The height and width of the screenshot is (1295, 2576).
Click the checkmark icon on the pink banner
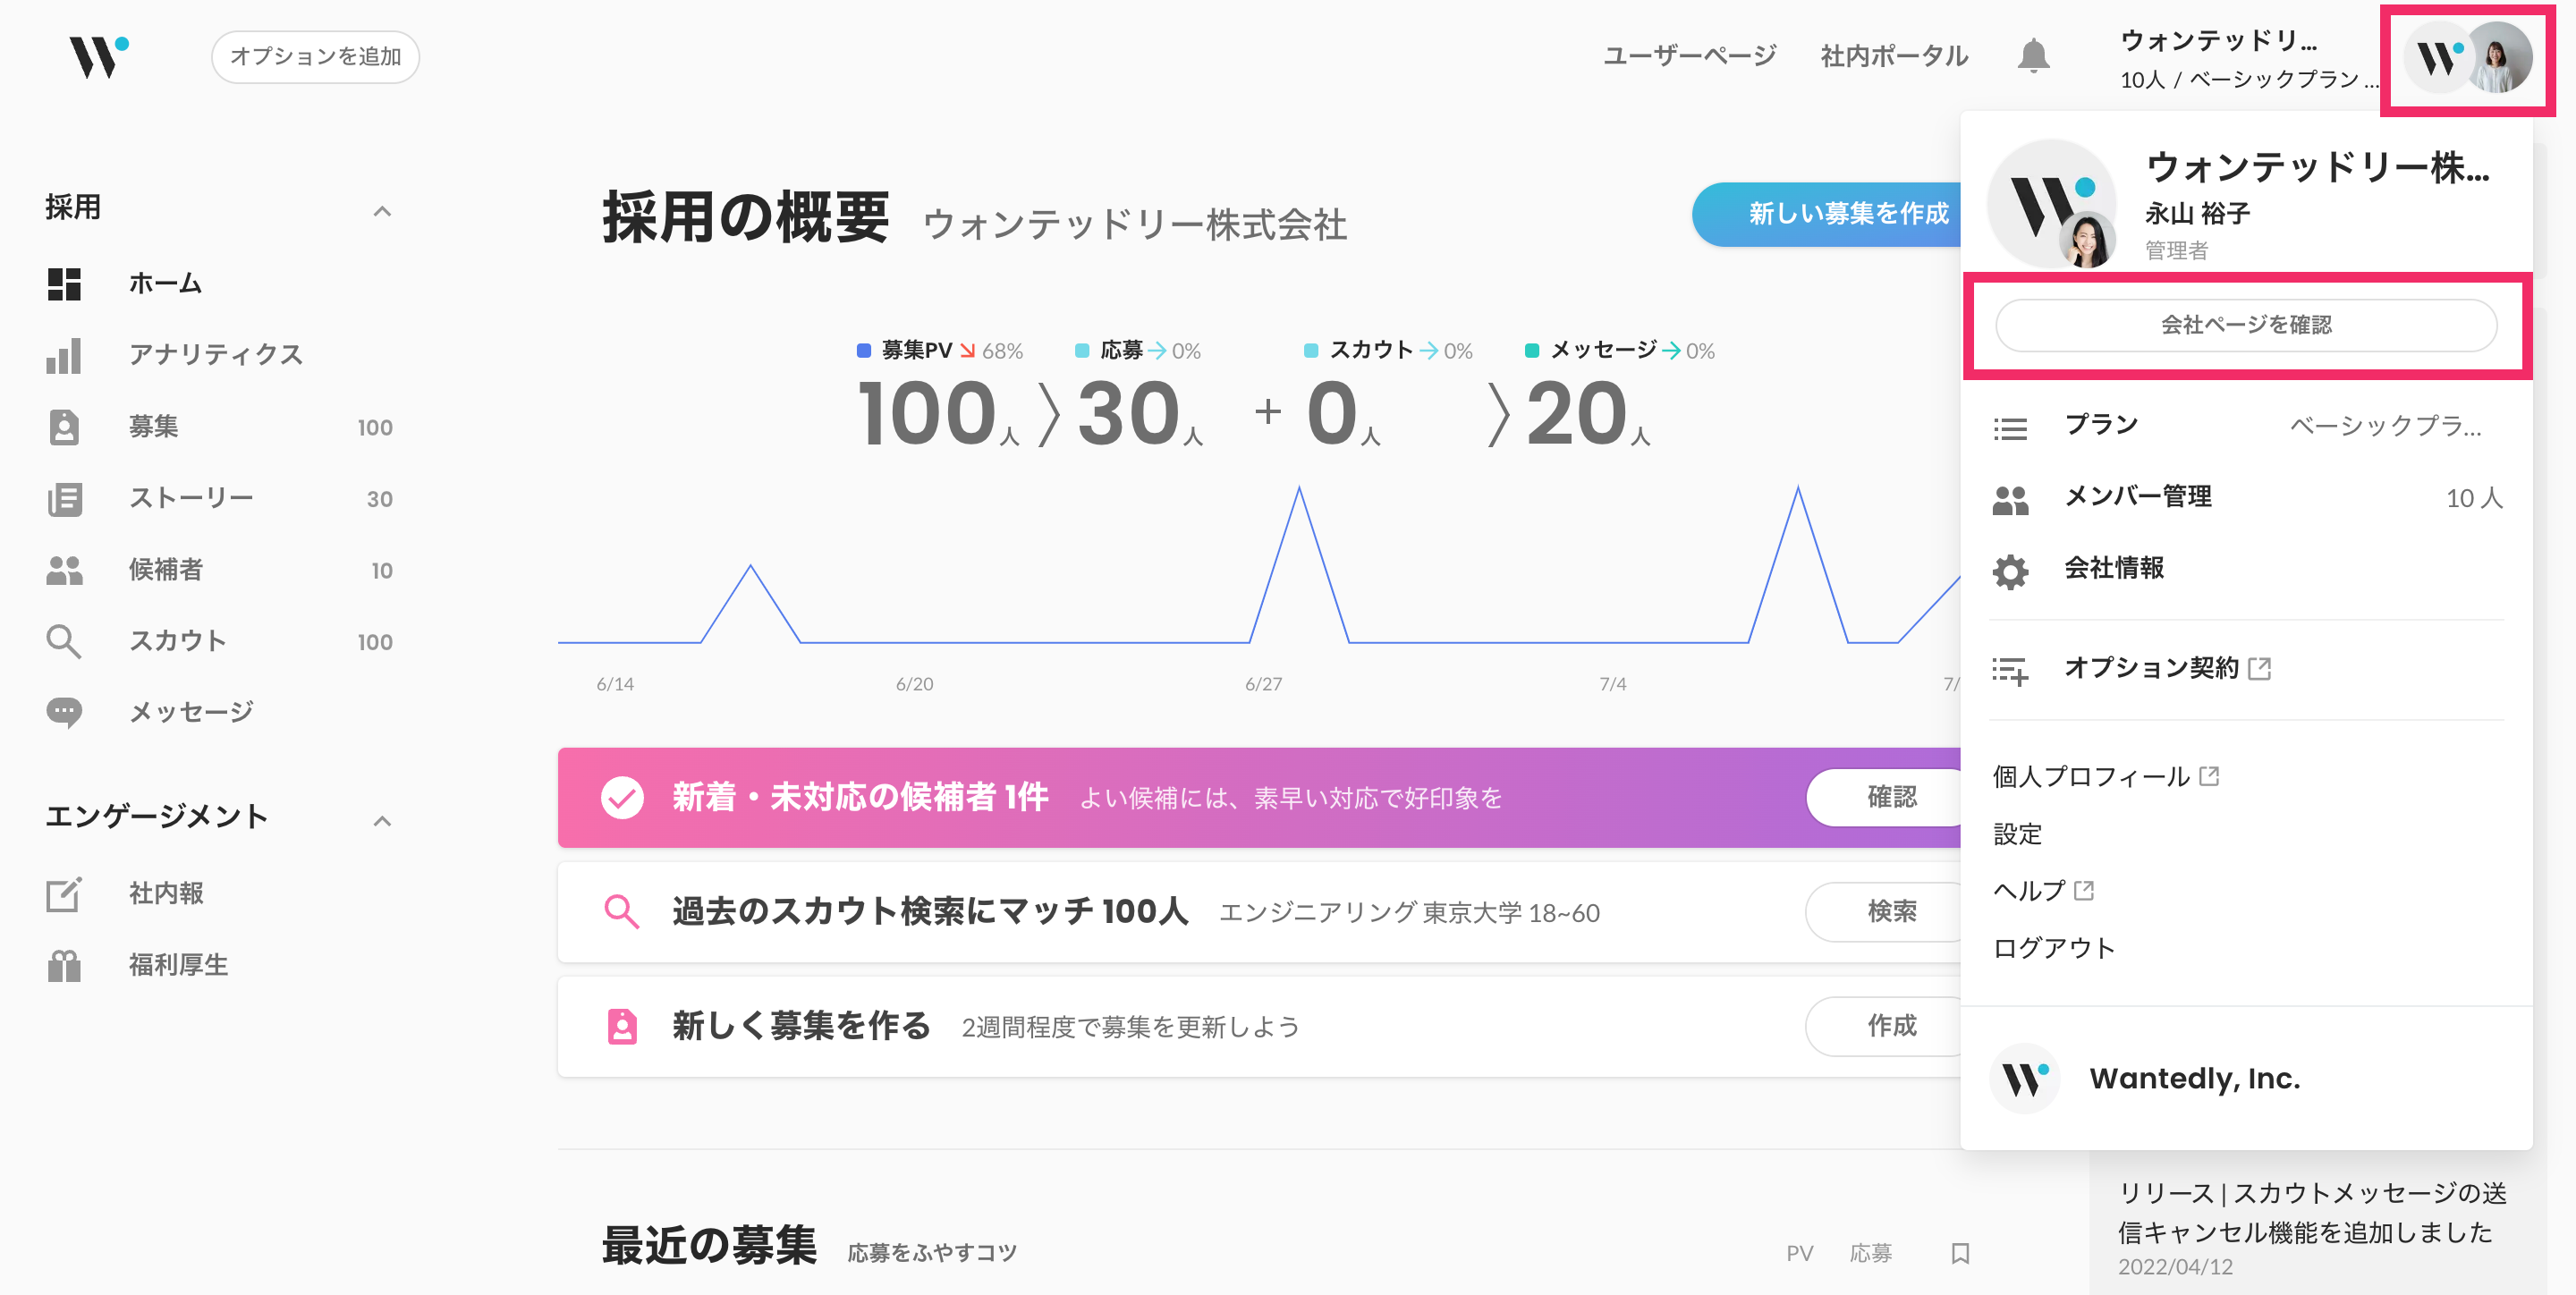622,798
